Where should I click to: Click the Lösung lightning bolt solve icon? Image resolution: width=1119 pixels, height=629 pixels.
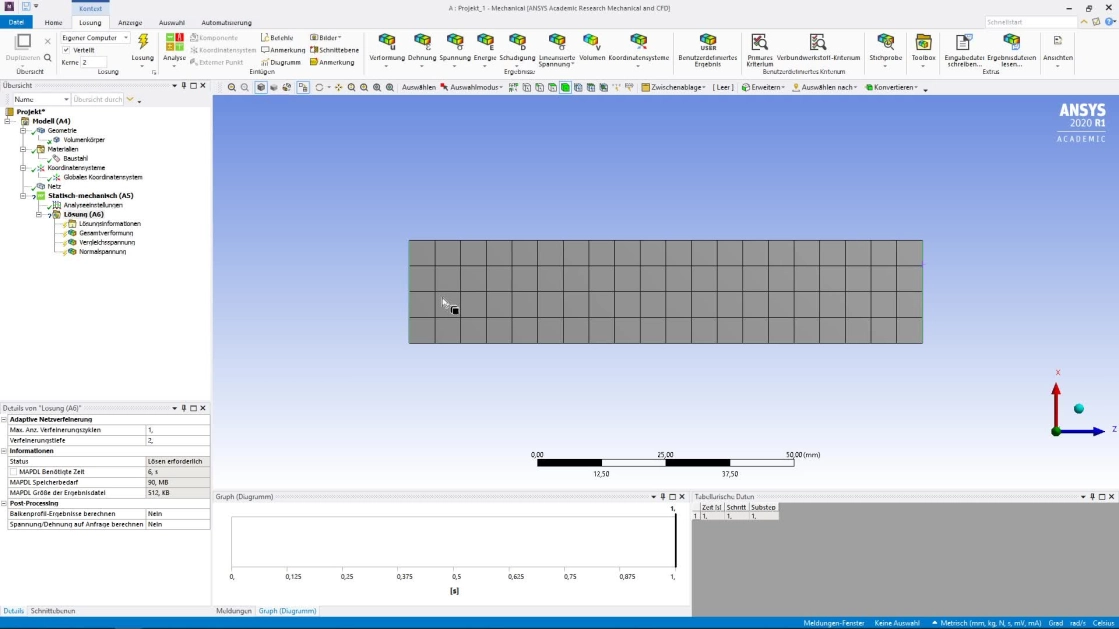143,42
